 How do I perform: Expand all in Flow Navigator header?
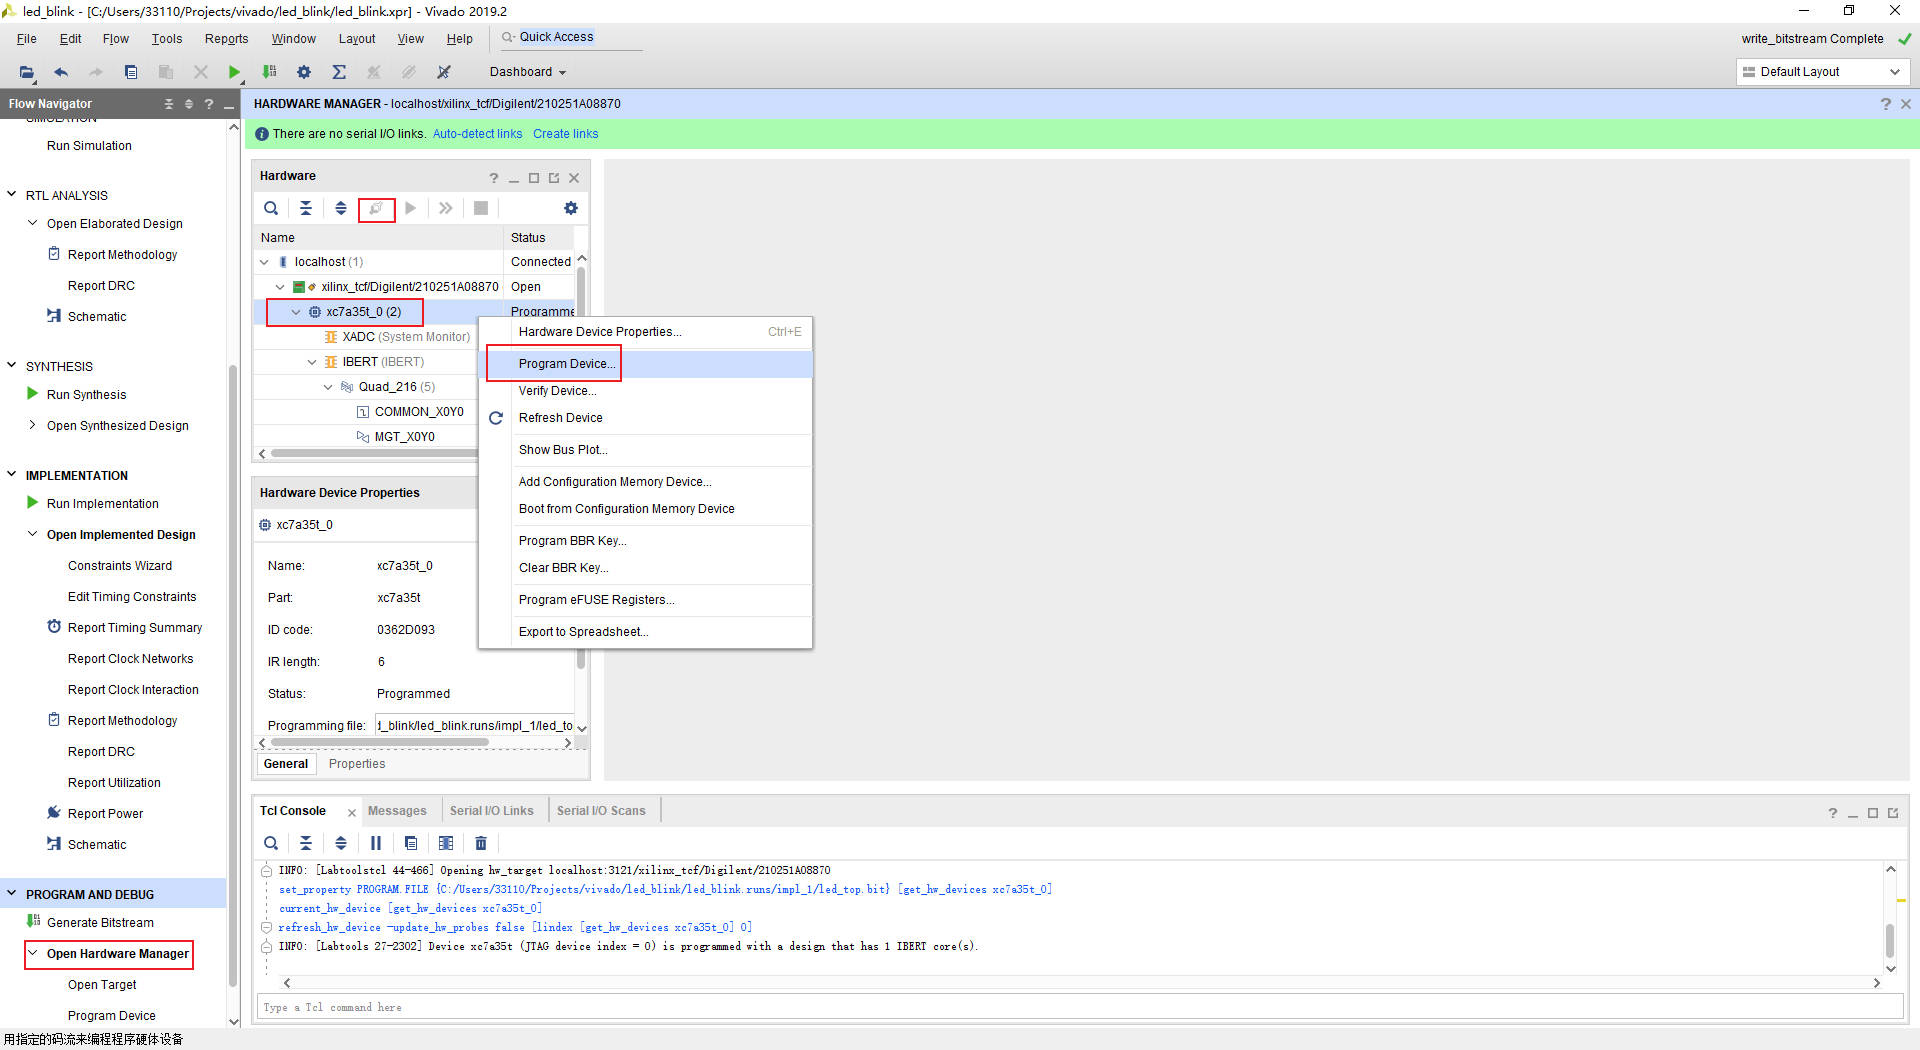click(x=189, y=104)
